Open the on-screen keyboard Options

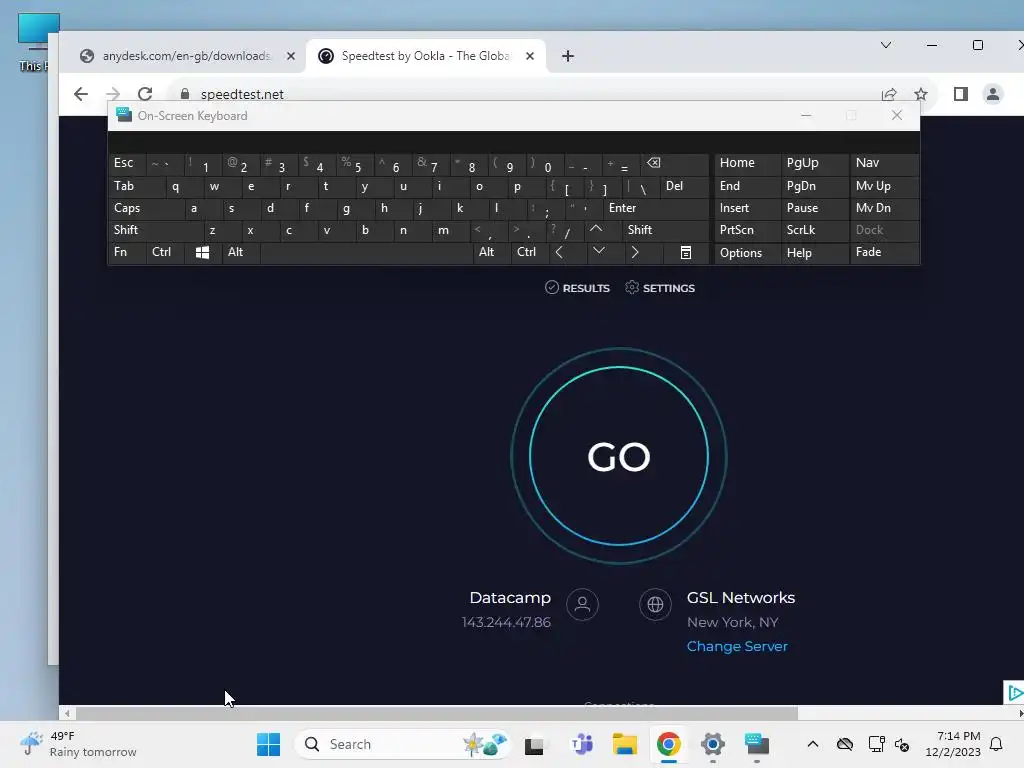(747, 253)
